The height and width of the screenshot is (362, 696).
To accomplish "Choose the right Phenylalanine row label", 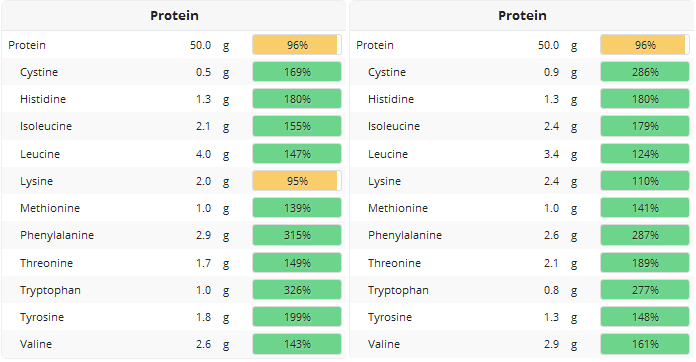I will [405, 236].
